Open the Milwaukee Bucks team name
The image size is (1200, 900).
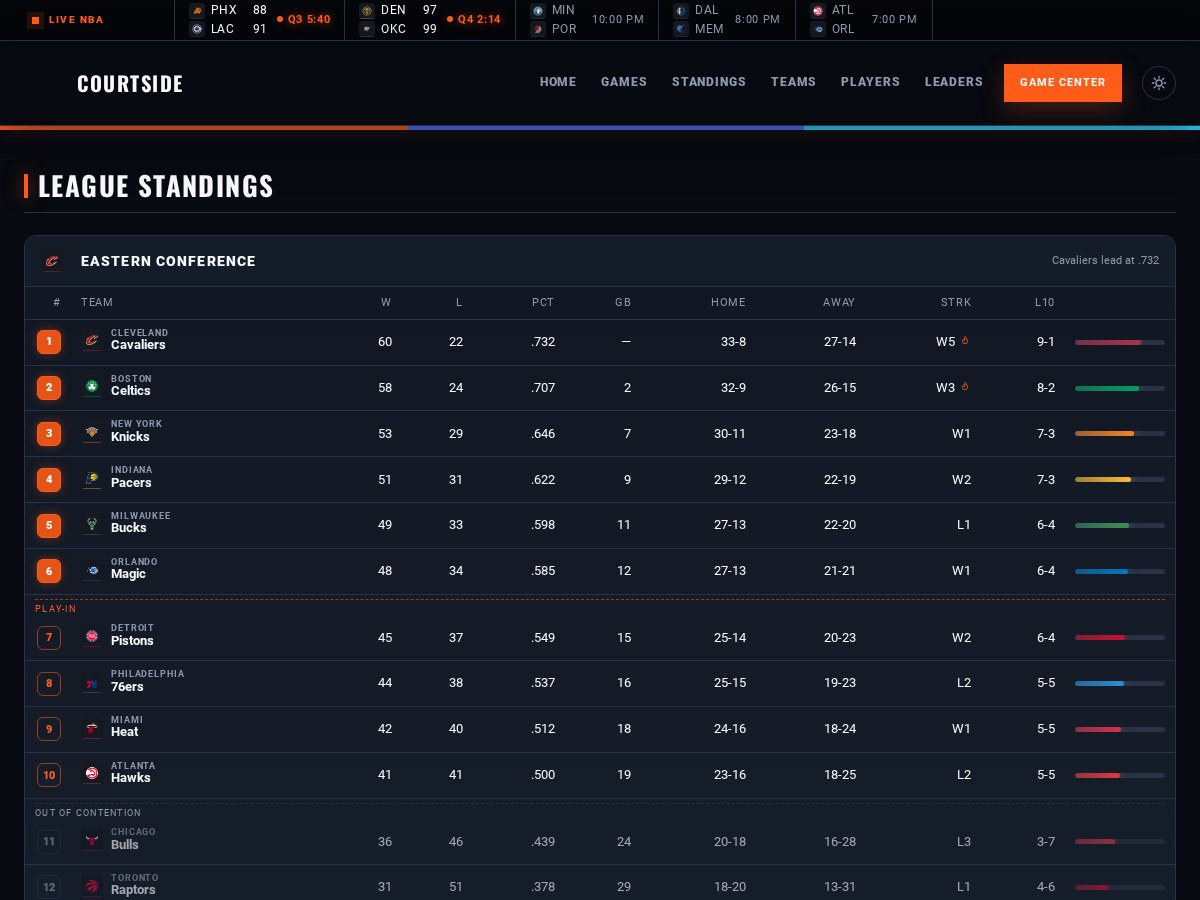coord(141,523)
